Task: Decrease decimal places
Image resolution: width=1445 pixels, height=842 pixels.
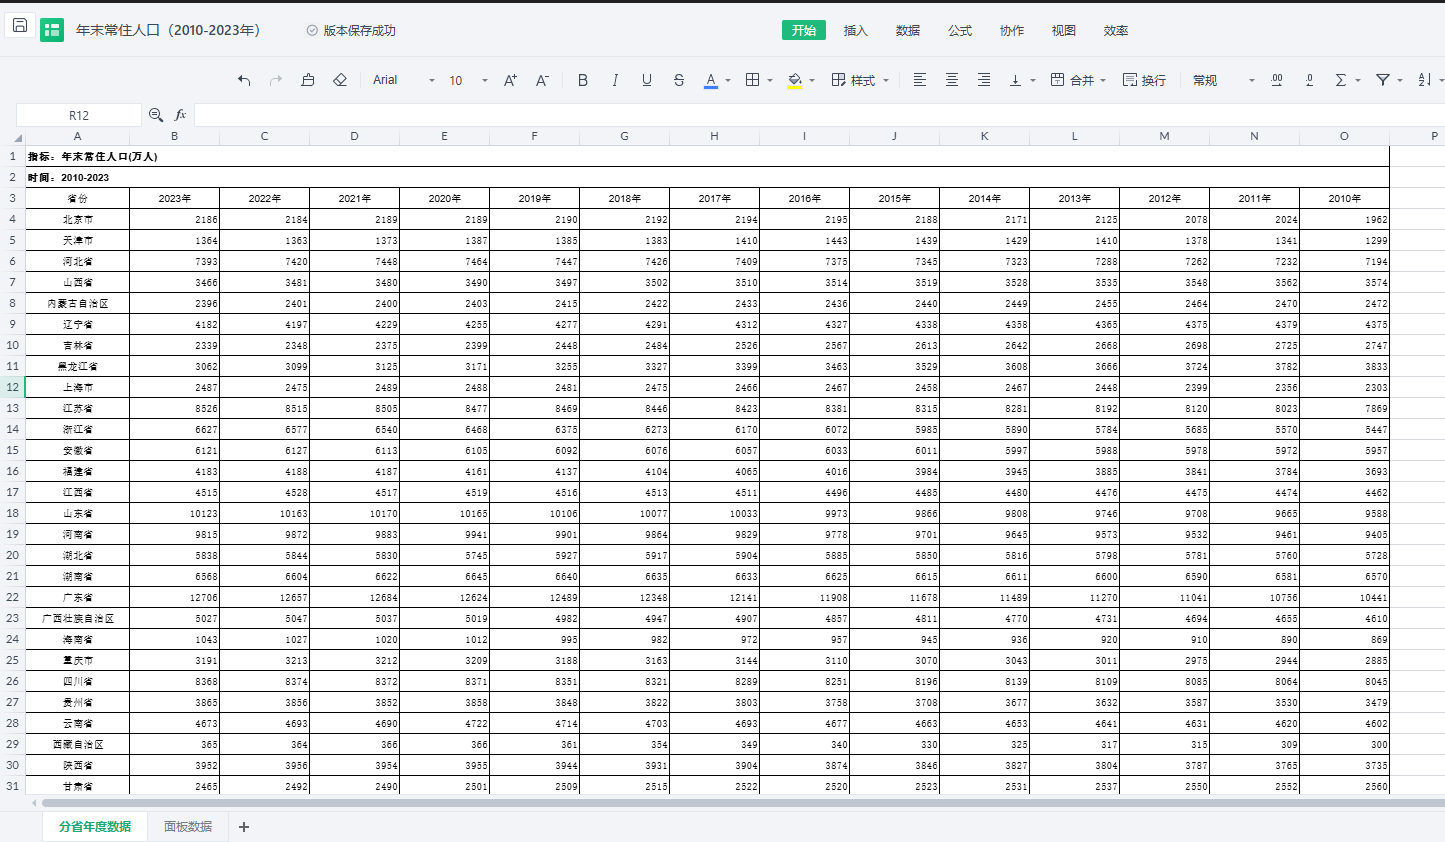Action: [1309, 80]
